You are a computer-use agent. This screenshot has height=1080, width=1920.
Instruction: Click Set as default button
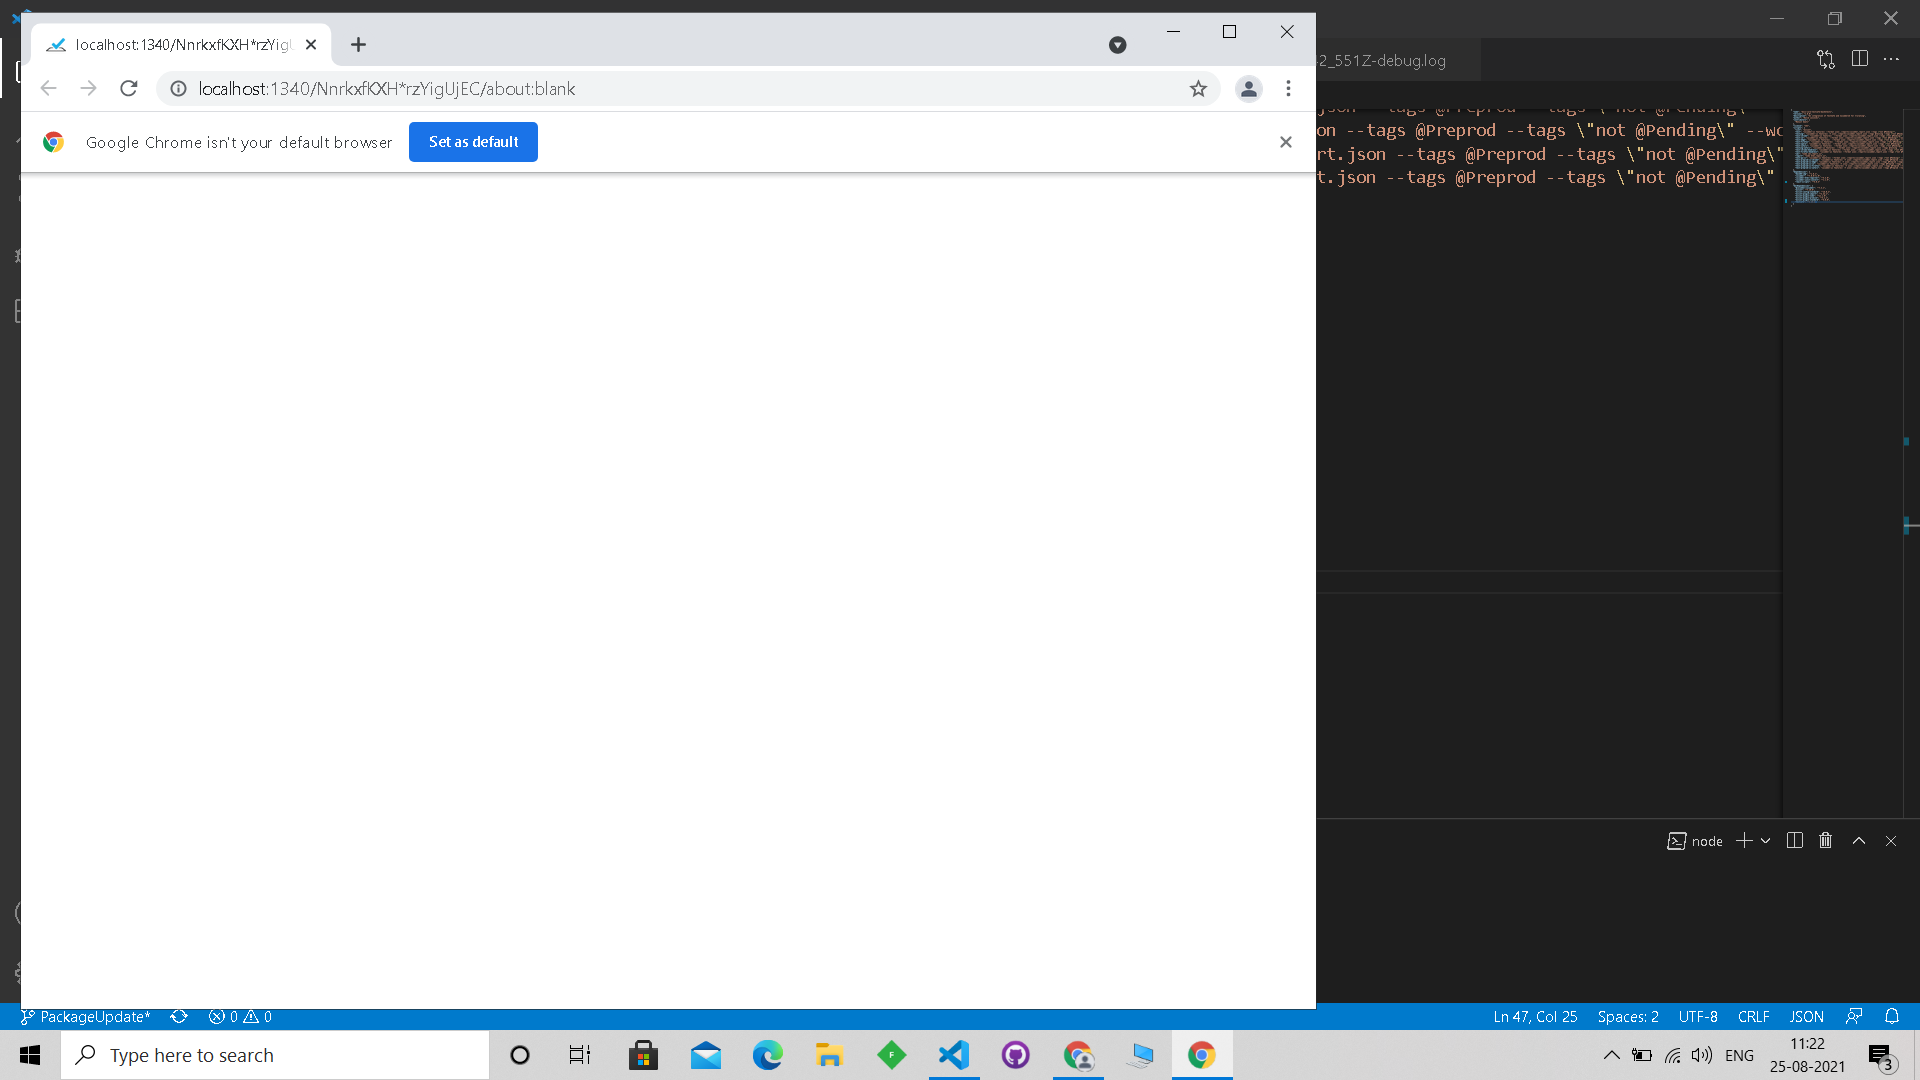(x=473, y=142)
